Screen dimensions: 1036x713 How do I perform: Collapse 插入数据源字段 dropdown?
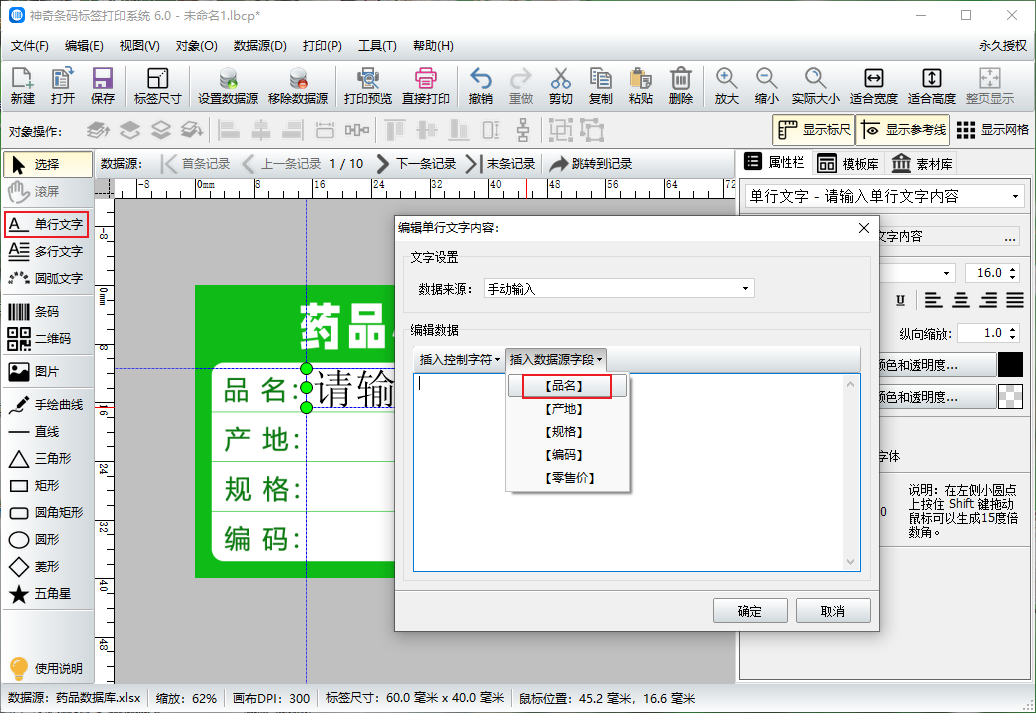[556, 359]
